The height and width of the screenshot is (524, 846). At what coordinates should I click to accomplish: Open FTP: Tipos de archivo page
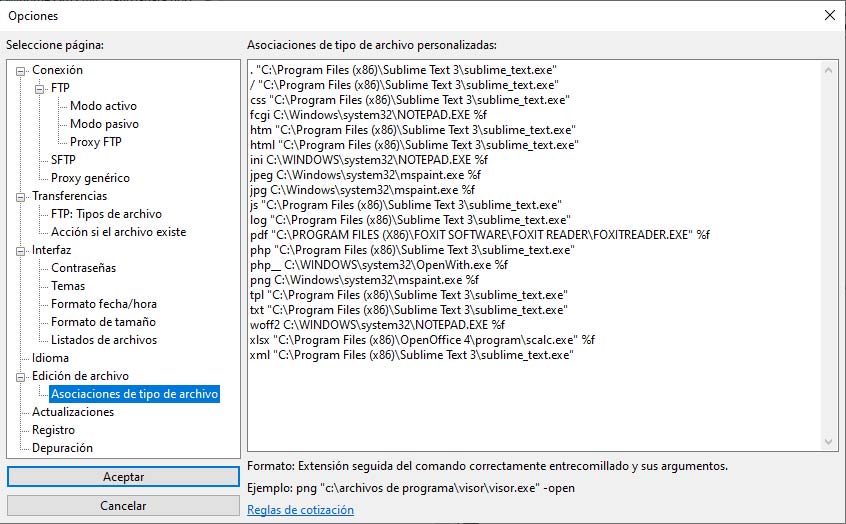click(x=106, y=214)
